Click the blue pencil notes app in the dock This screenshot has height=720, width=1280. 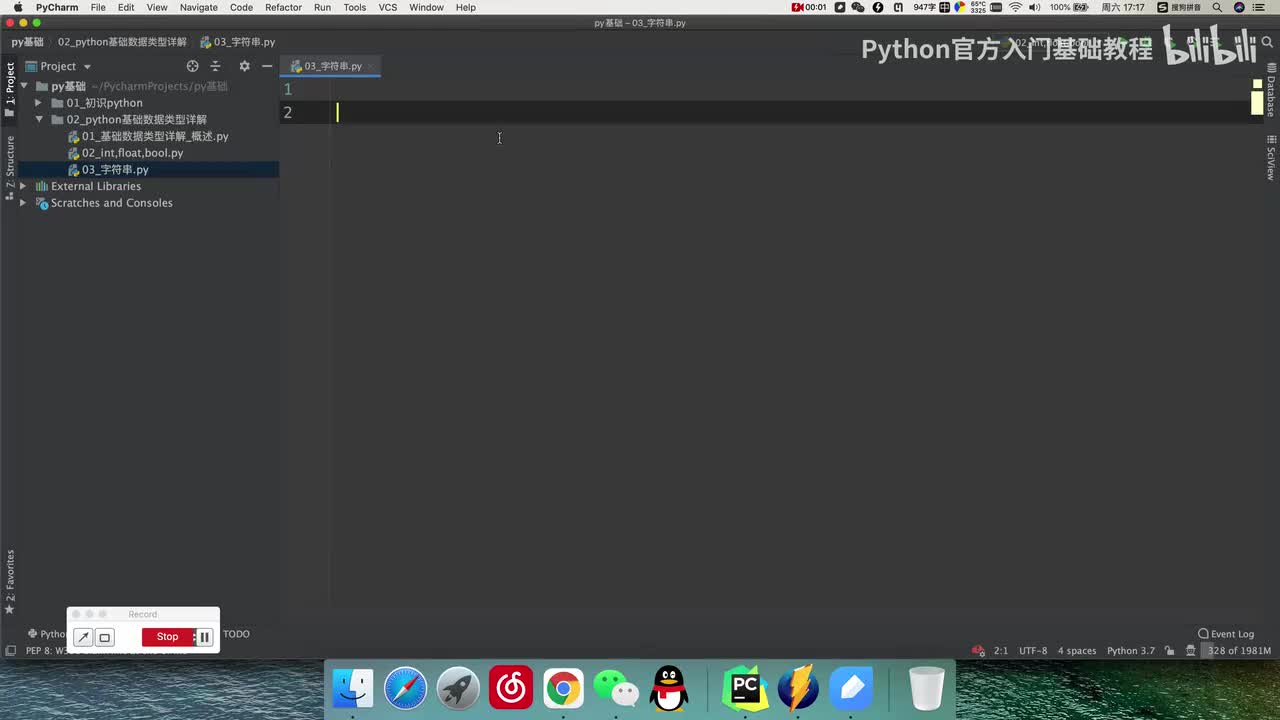point(851,689)
